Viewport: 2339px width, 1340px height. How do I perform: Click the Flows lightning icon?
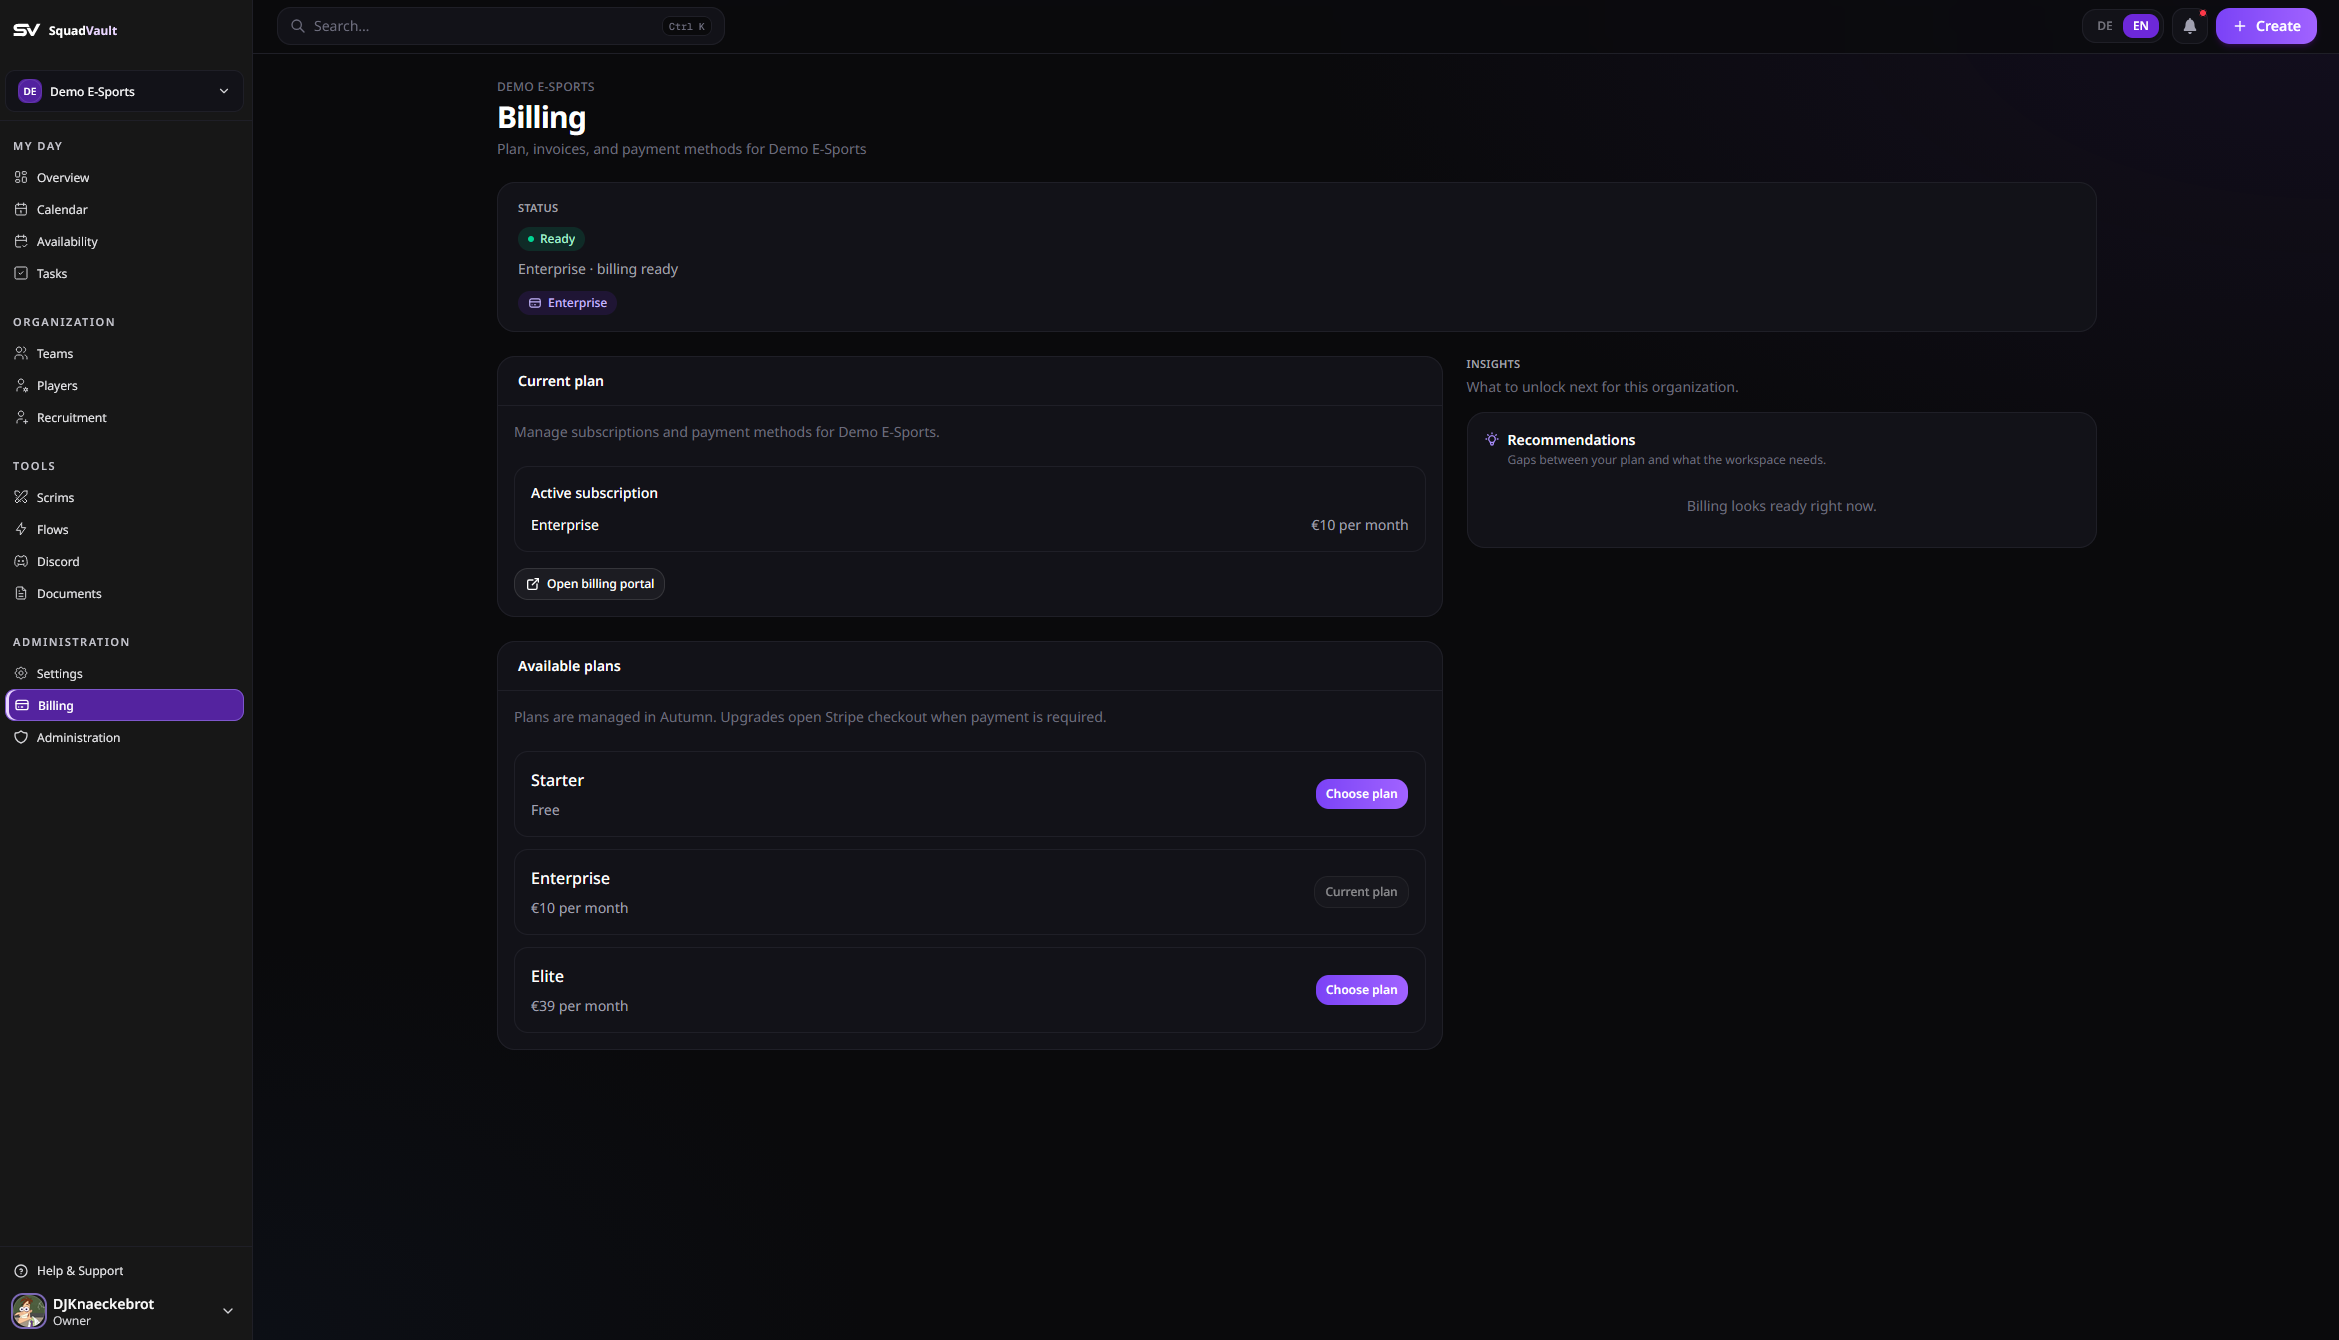click(21, 529)
